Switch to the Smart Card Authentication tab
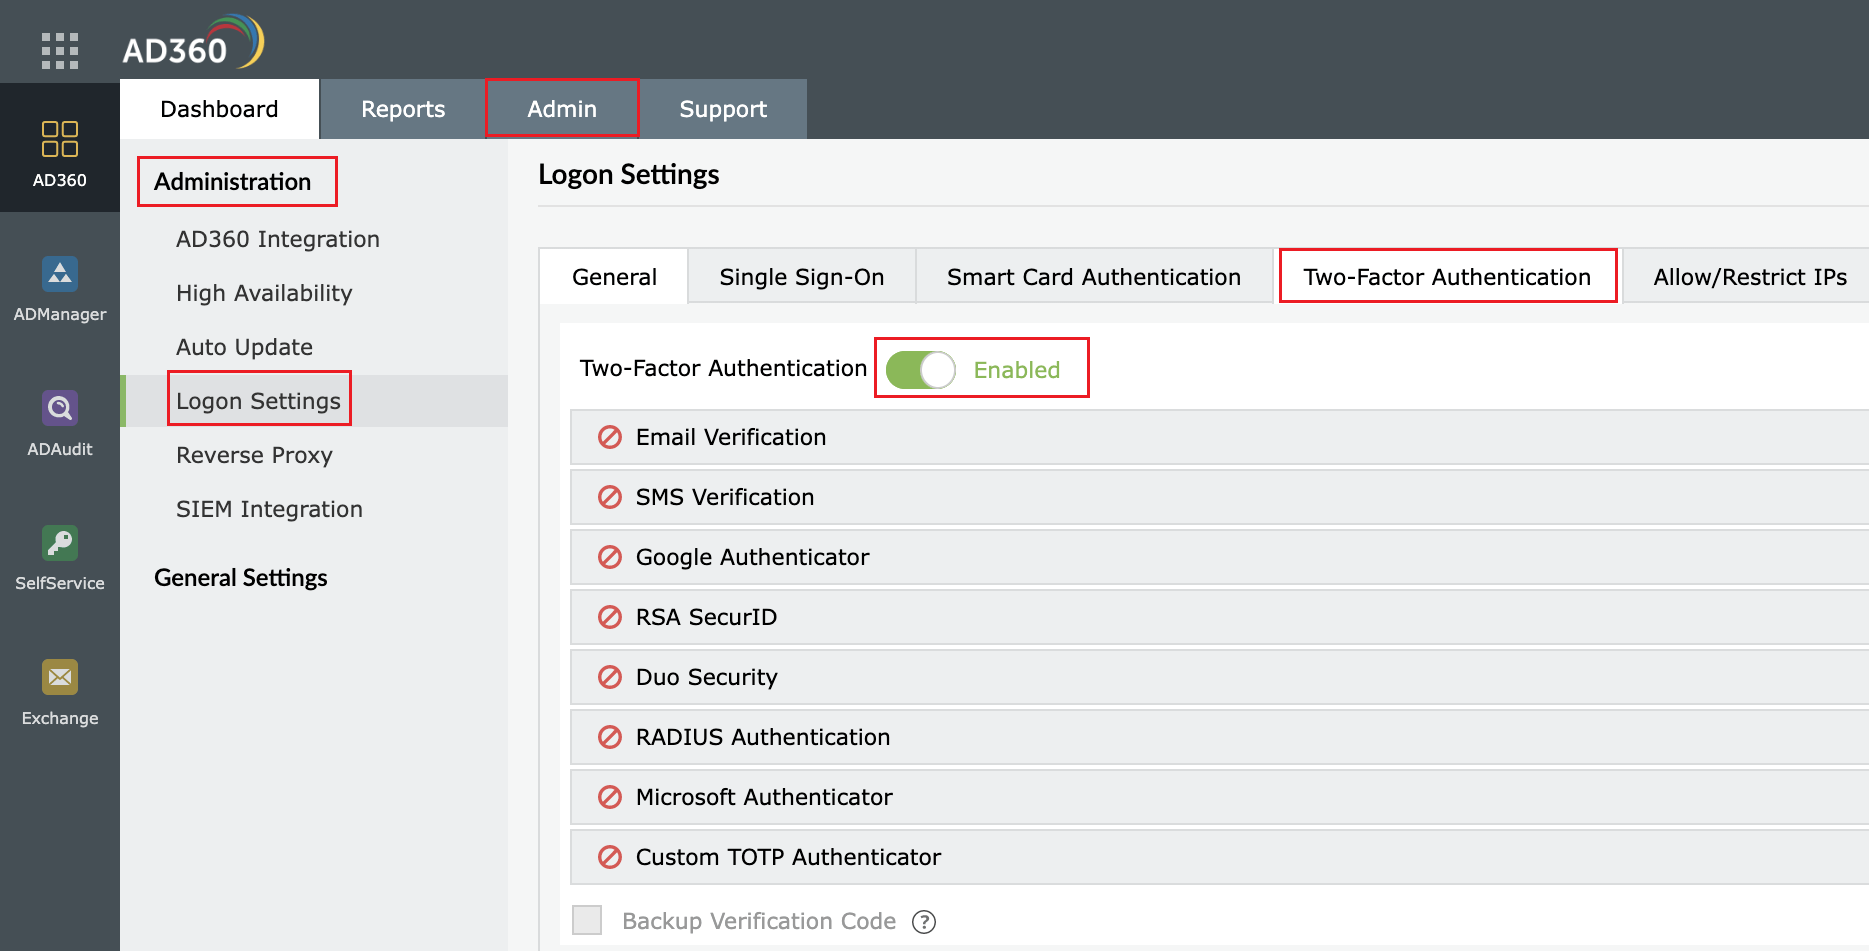The width and height of the screenshot is (1869, 951). click(x=1093, y=276)
